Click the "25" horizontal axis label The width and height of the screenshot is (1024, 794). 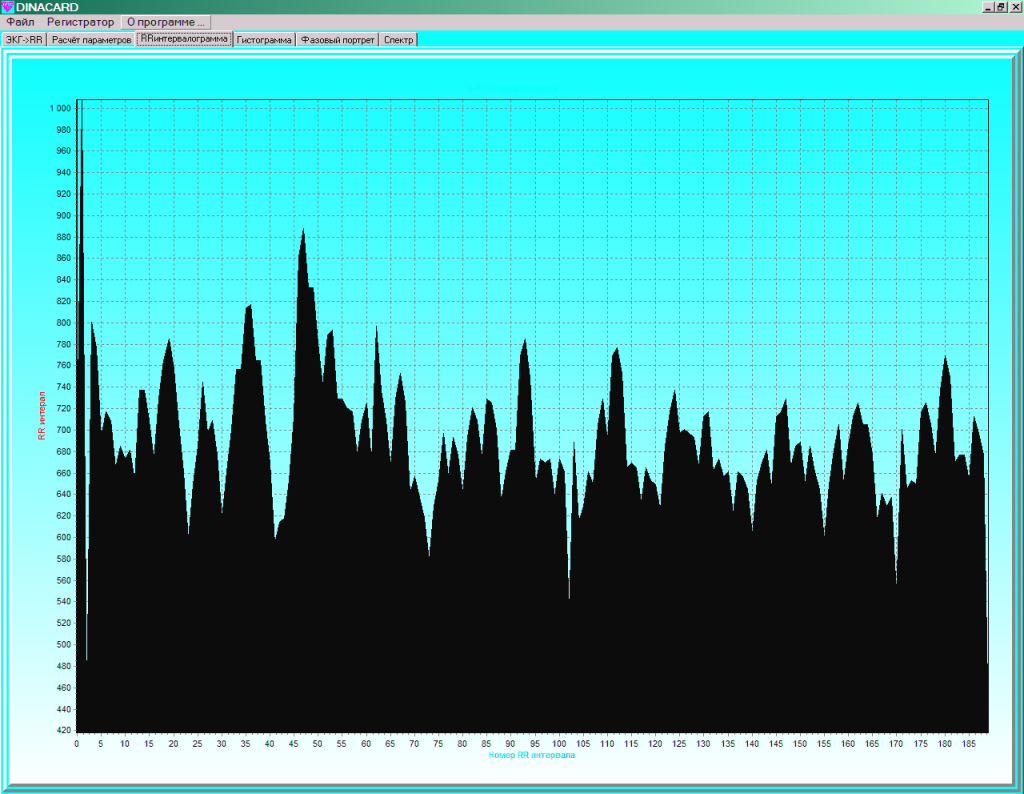(197, 744)
